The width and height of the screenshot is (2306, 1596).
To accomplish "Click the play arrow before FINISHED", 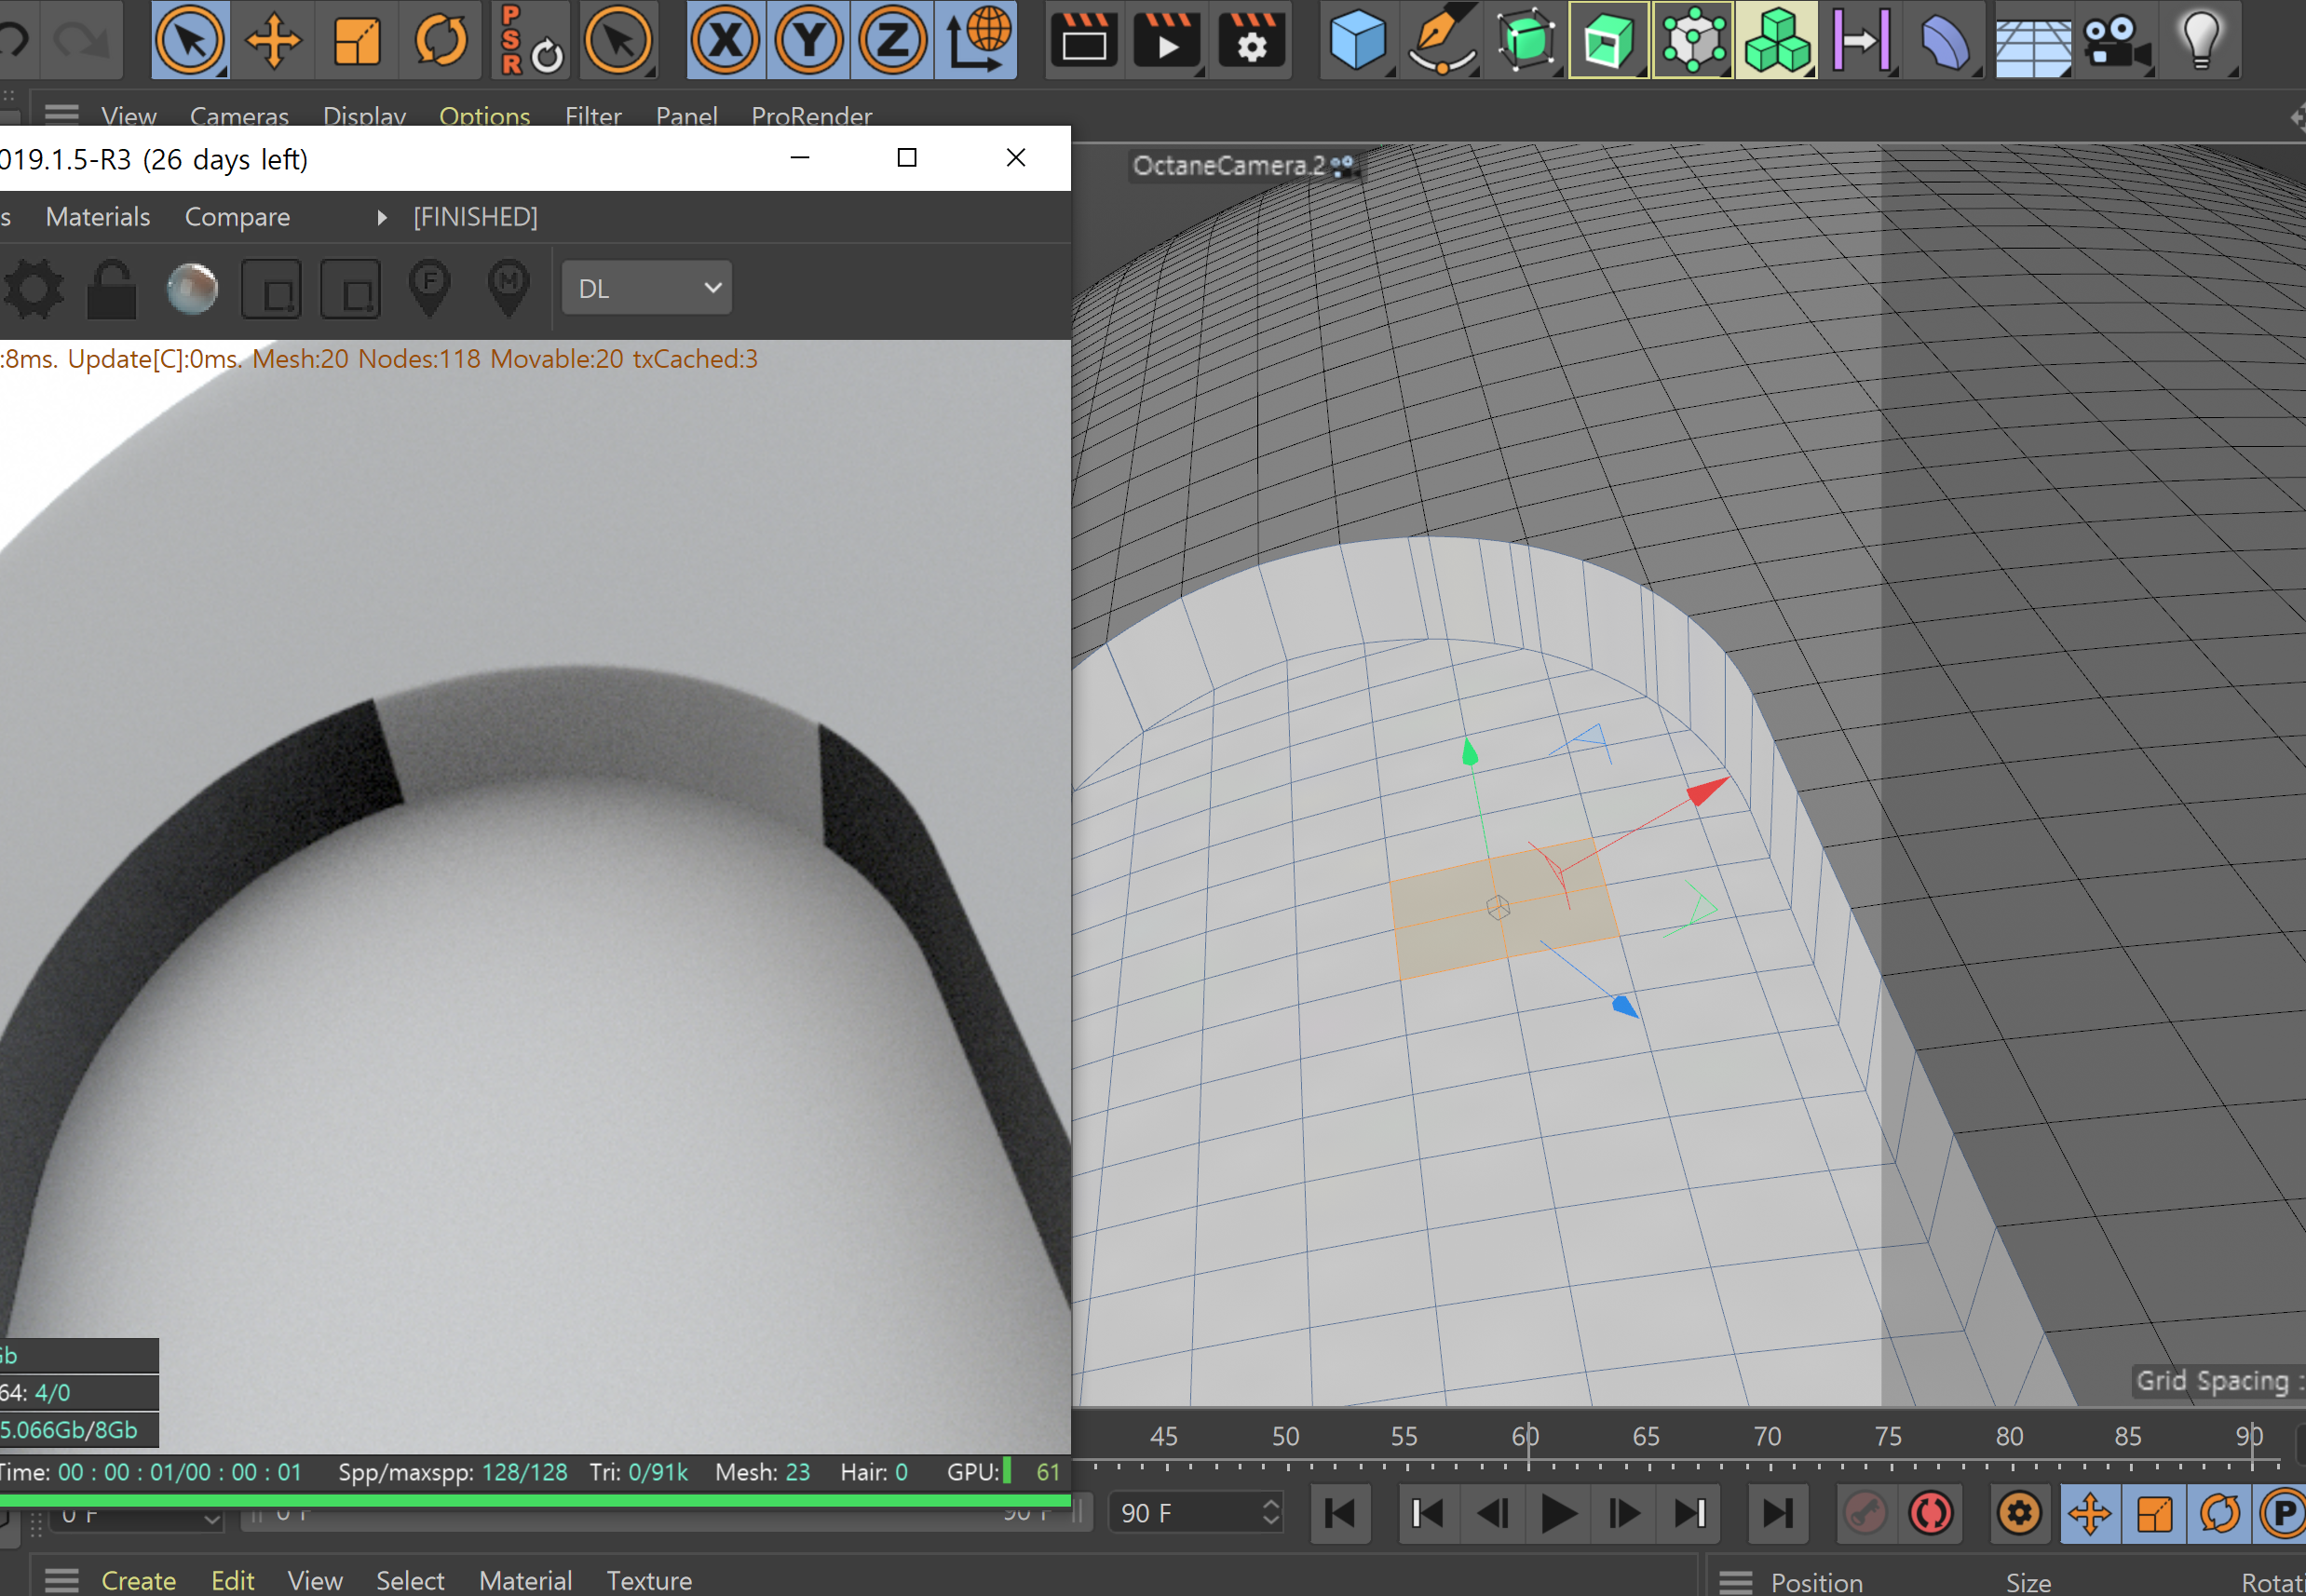I will [381, 217].
